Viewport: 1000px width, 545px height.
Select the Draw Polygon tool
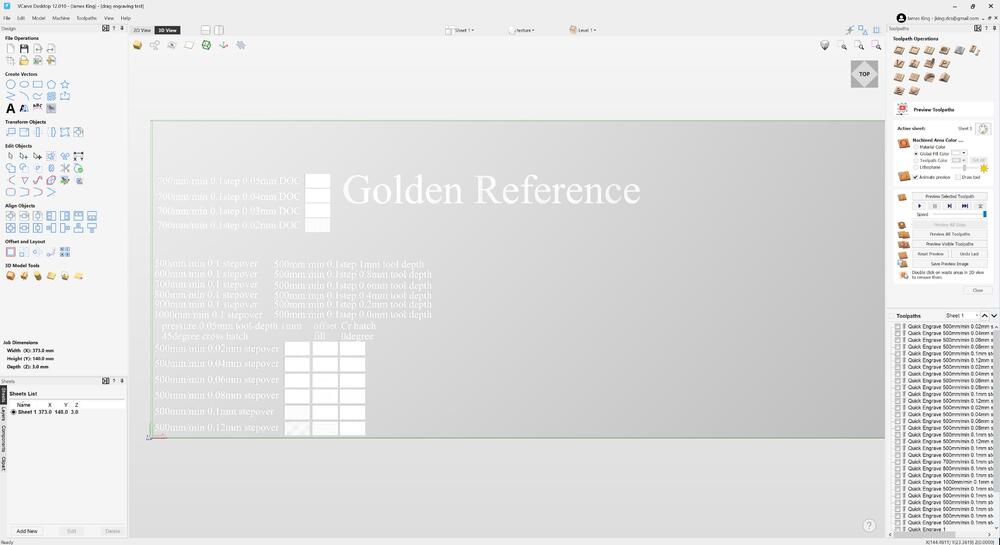(x=51, y=85)
